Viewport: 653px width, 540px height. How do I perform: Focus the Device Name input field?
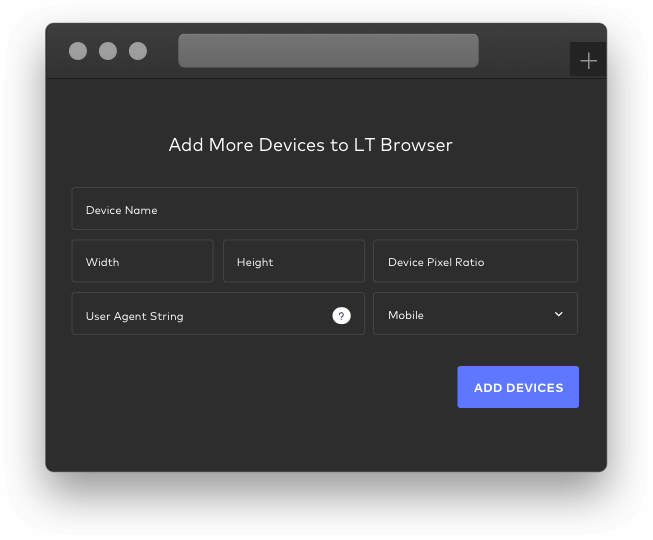point(324,209)
